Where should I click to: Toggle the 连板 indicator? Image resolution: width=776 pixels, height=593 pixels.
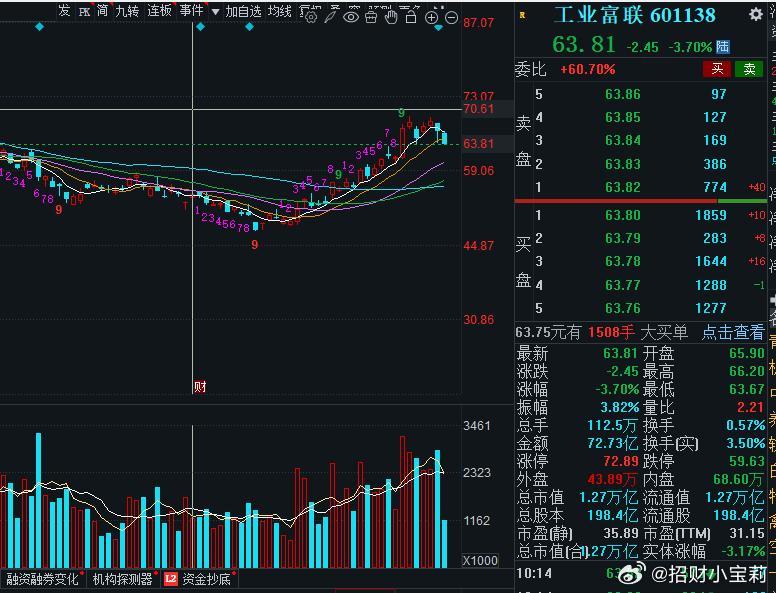[159, 10]
